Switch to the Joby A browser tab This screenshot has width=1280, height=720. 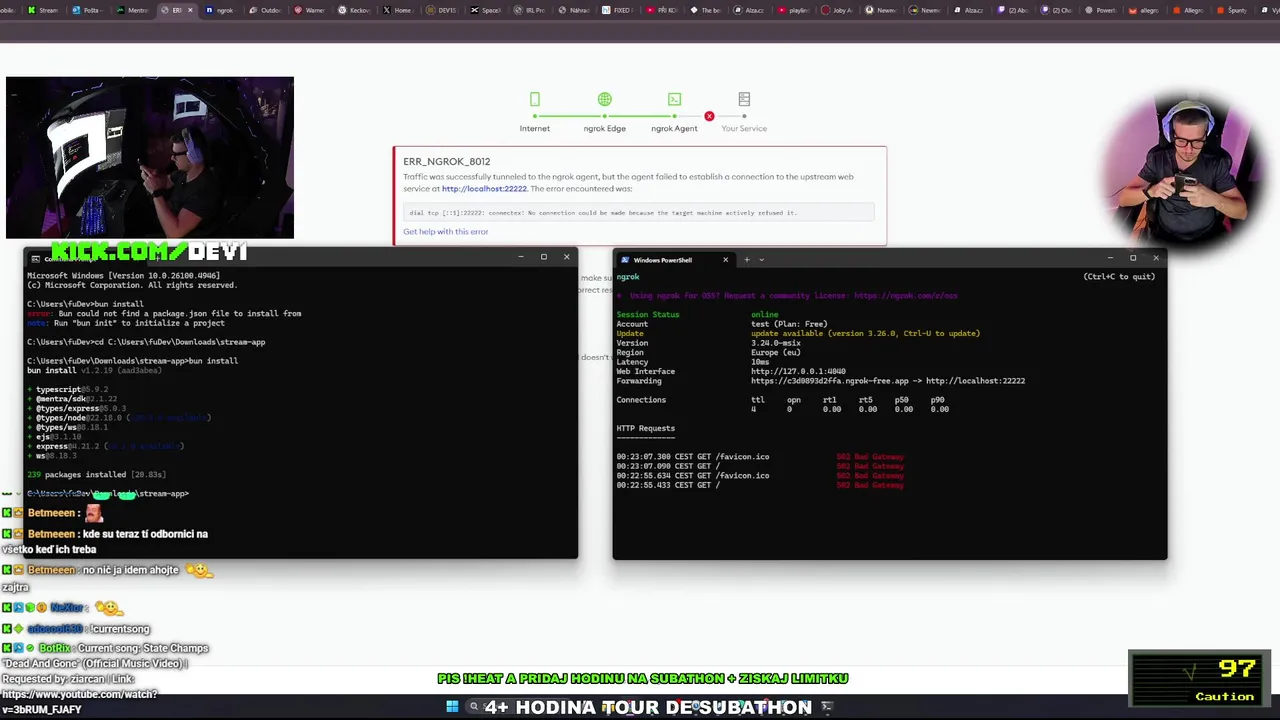840,10
